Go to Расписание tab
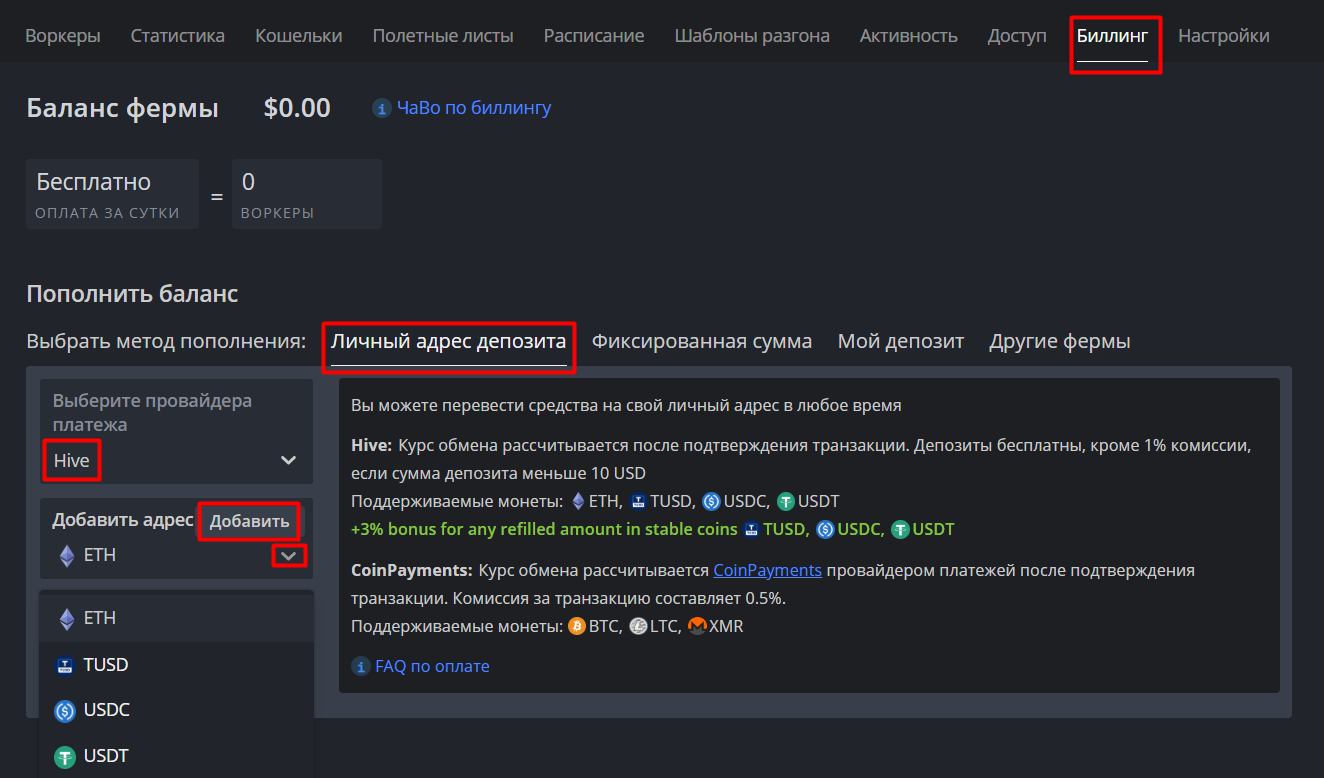Screen dimensions: 1324x778 594,36
